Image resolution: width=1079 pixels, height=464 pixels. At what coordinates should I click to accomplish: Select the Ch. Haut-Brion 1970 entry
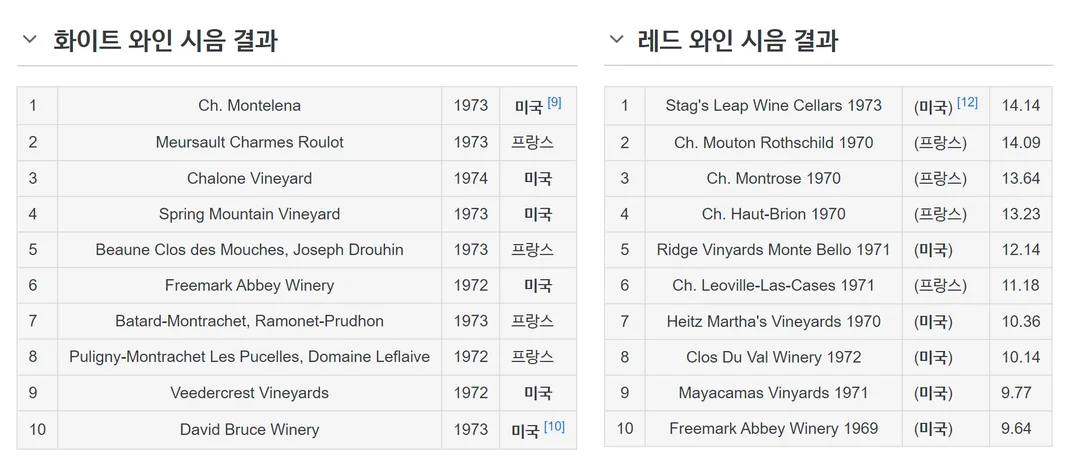tap(773, 214)
